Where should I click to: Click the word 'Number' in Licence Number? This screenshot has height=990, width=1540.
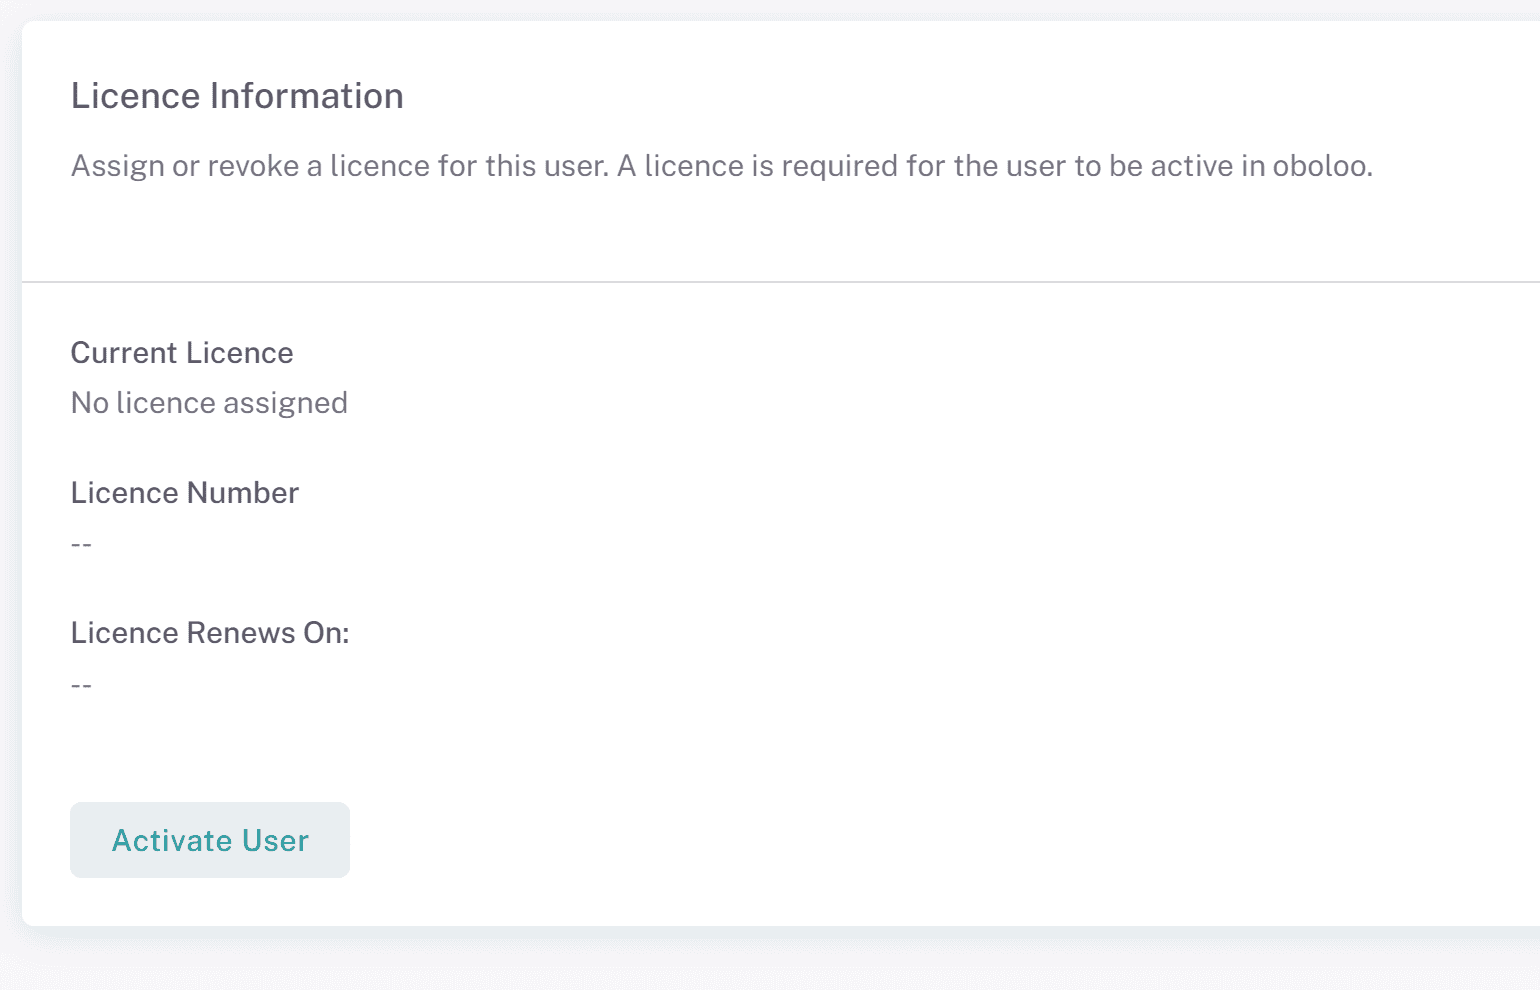point(242,493)
